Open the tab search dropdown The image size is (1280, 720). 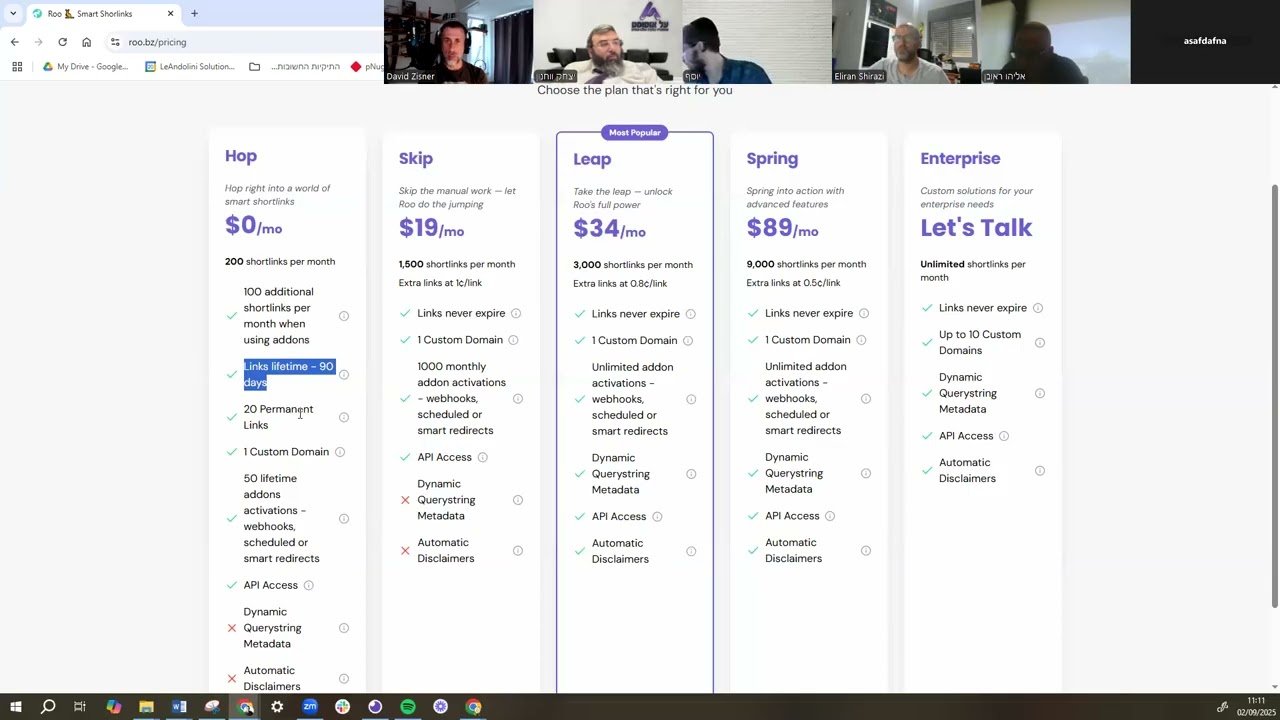pyautogui.click(x=13, y=14)
